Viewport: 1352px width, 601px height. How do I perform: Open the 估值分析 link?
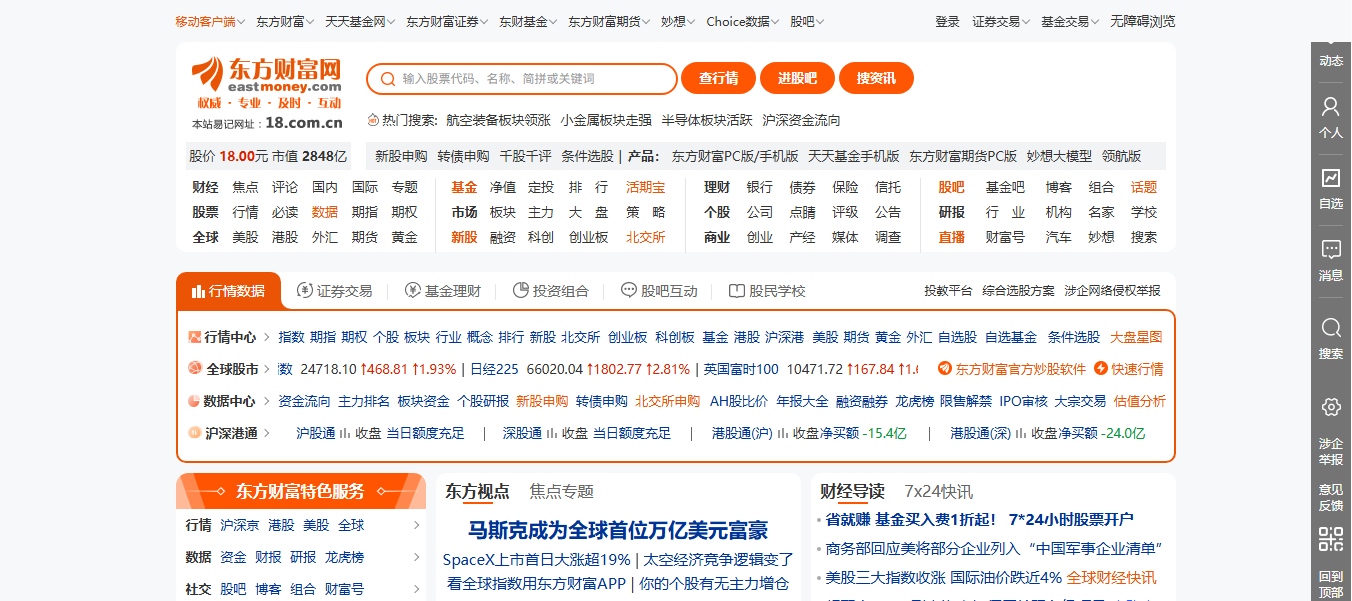tap(1140, 401)
